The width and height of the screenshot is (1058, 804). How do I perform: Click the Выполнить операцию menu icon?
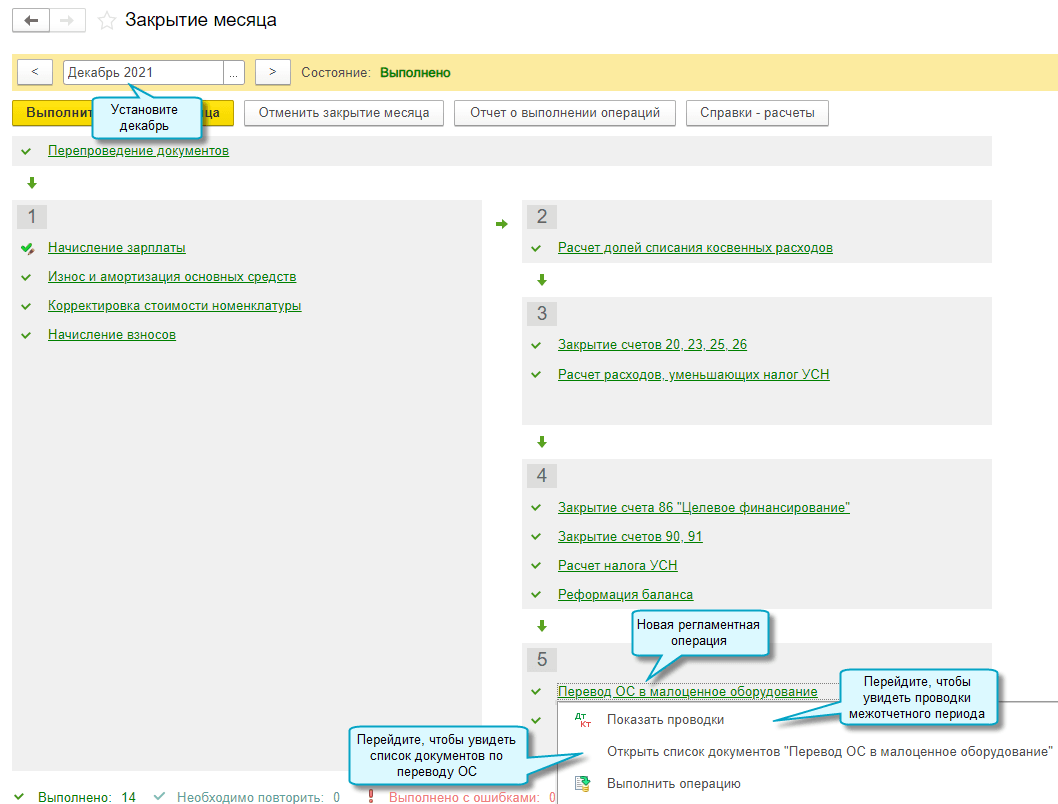pos(584,784)
